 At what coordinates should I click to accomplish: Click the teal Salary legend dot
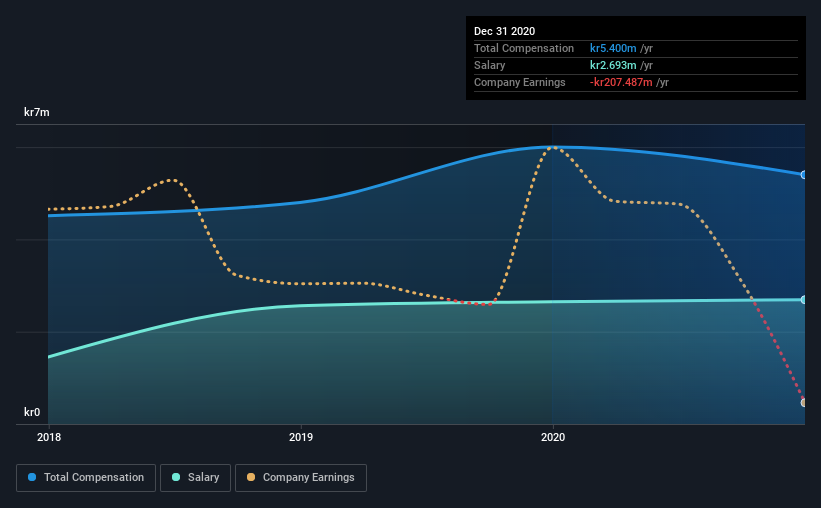point(176,477)
